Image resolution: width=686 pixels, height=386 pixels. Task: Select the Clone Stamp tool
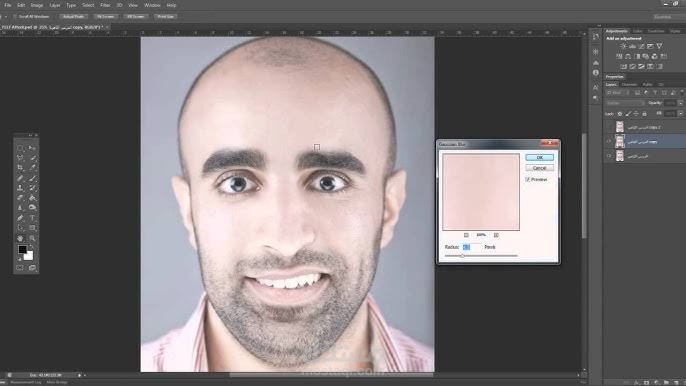[x=20, y=188]
